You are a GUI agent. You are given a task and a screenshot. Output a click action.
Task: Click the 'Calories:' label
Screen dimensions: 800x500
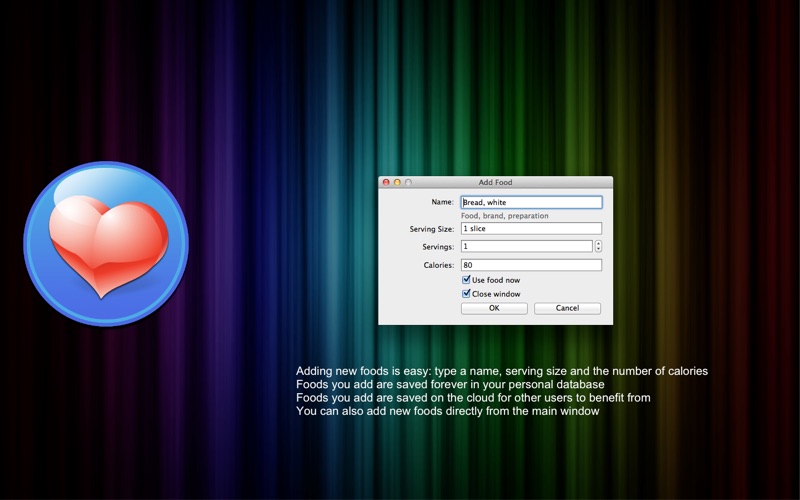(x=439, y=265)
